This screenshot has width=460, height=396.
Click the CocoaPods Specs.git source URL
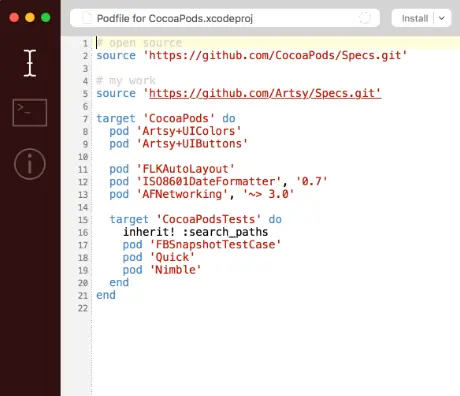pos(275,55)
